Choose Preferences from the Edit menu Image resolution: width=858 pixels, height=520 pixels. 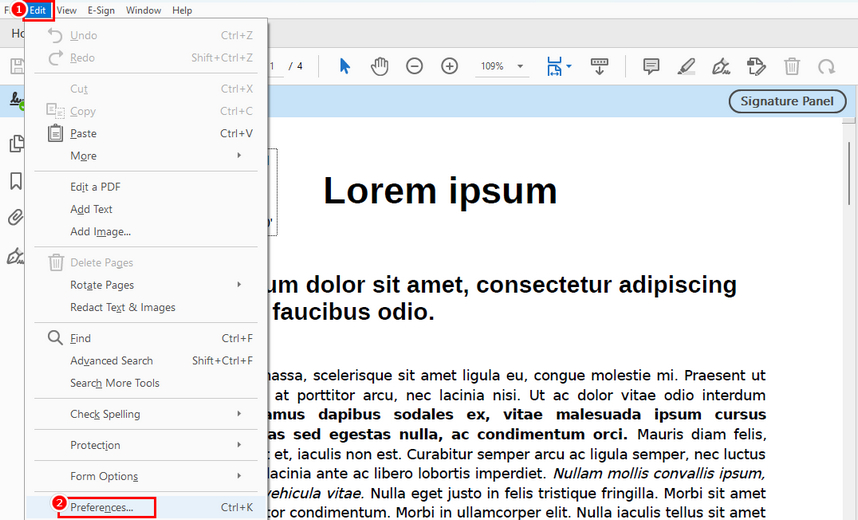(102, 508)
